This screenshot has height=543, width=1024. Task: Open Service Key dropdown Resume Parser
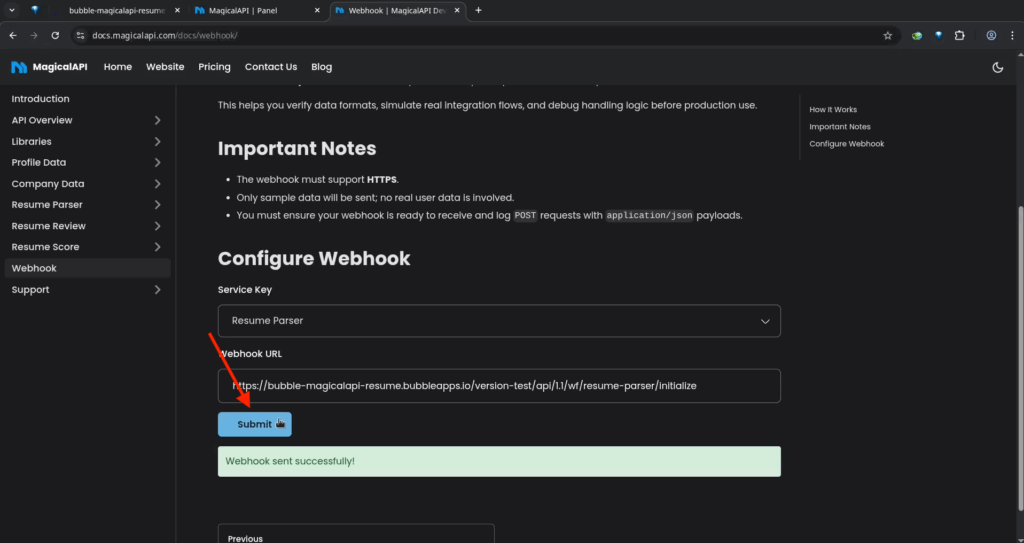click(499, 321)
